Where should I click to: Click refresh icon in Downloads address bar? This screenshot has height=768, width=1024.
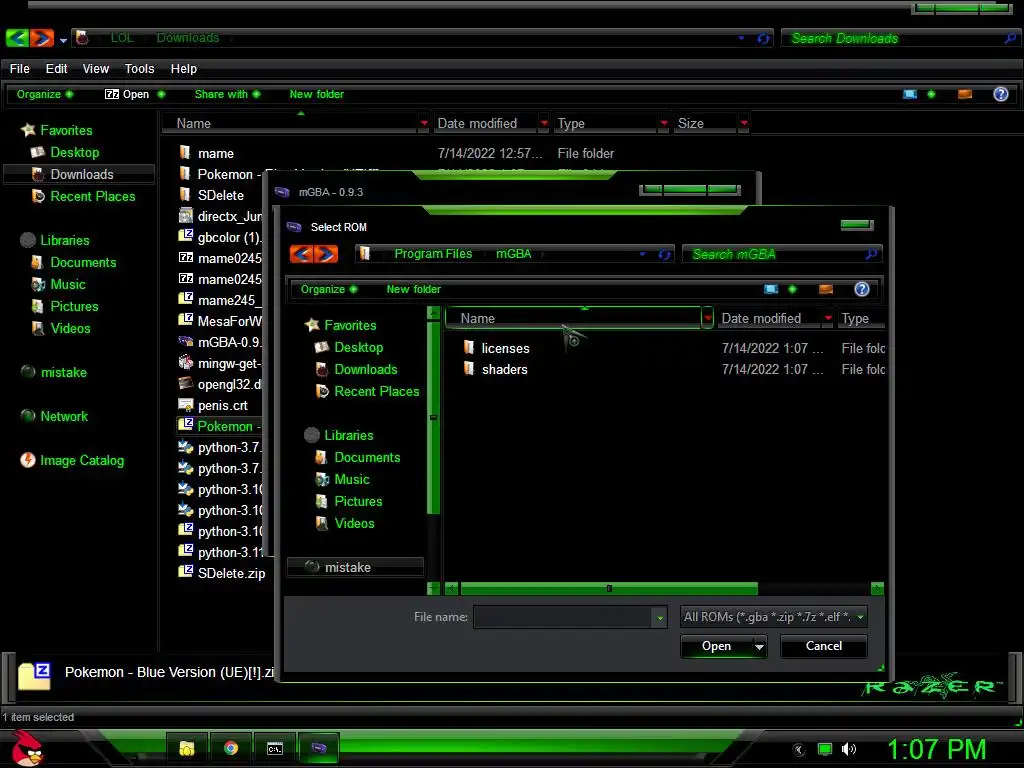763,39
